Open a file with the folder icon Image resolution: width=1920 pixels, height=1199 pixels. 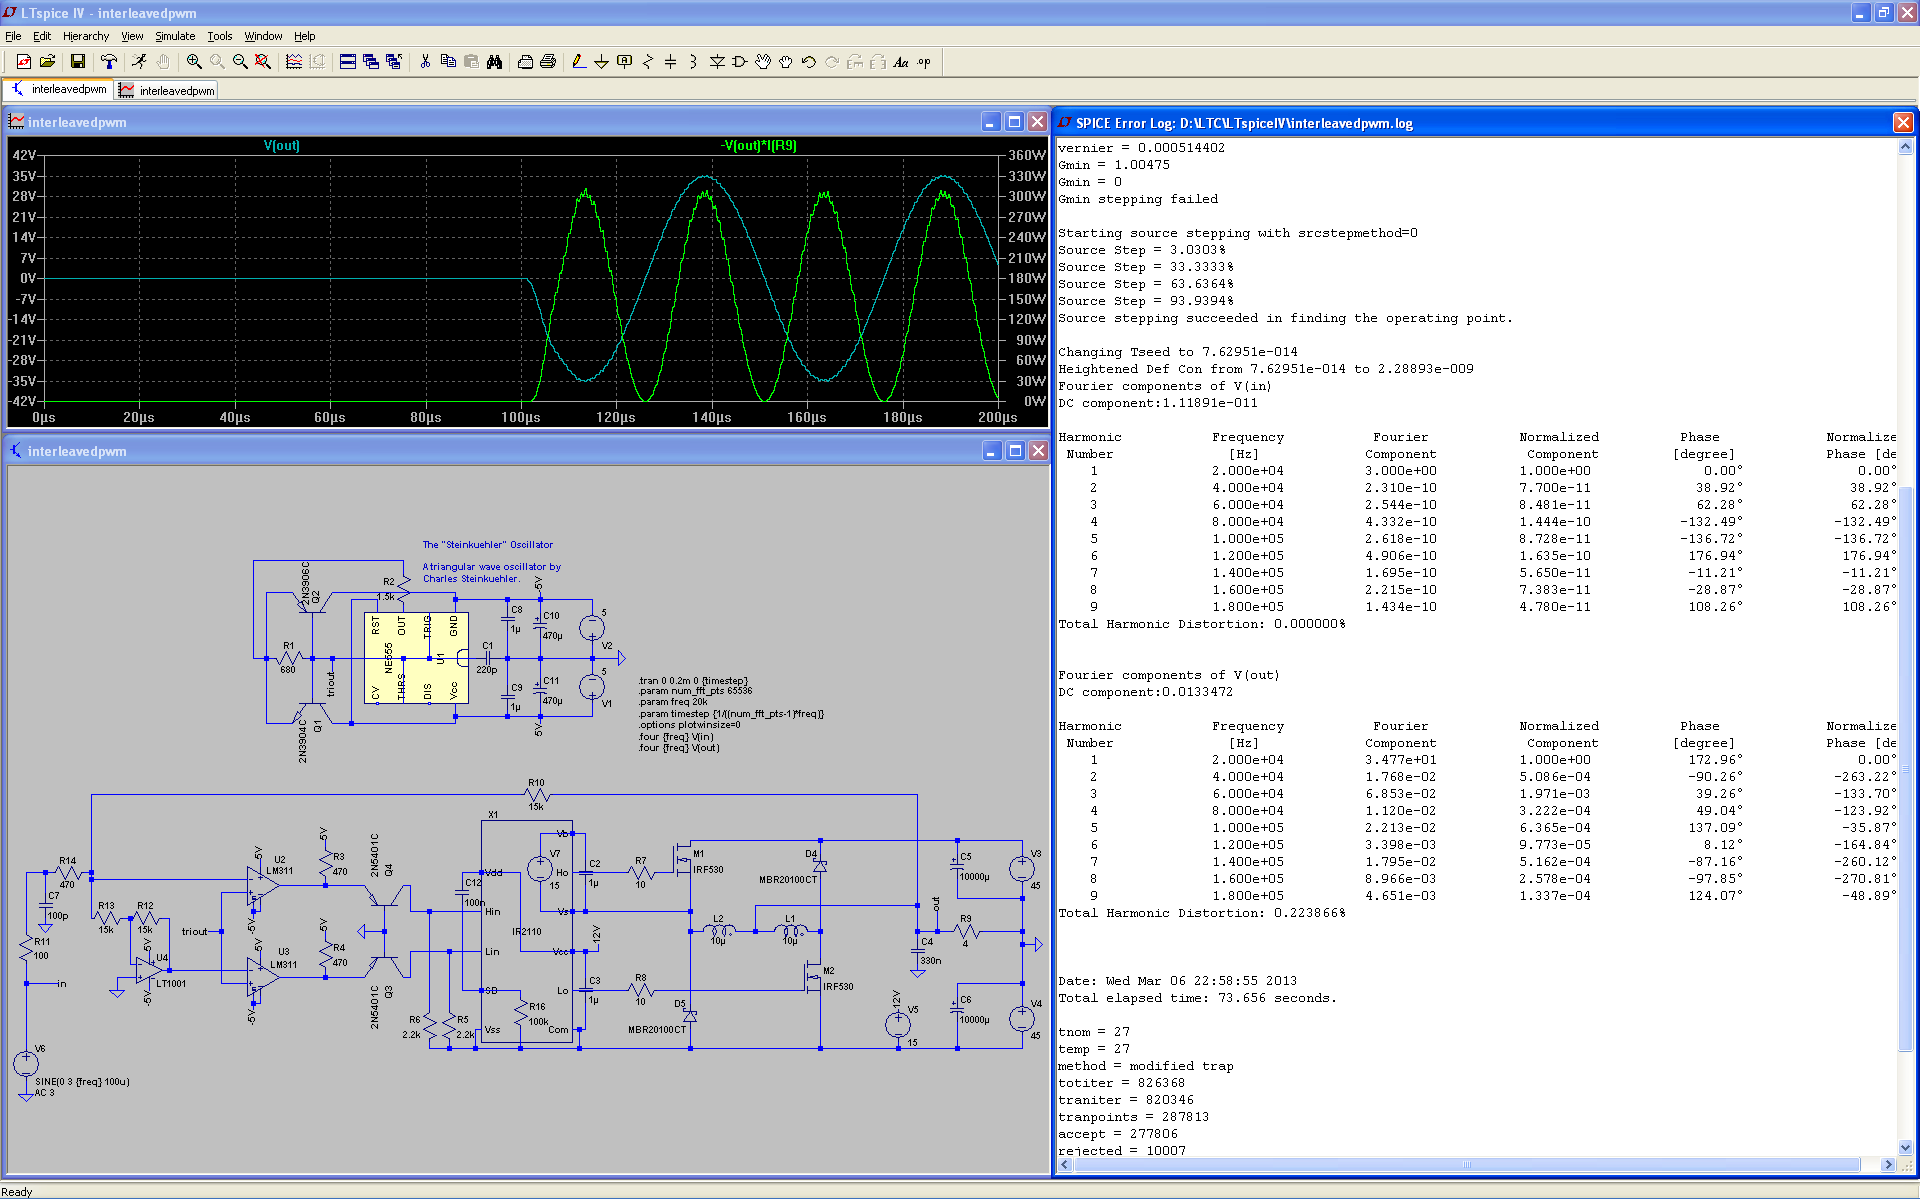[47, 62]
